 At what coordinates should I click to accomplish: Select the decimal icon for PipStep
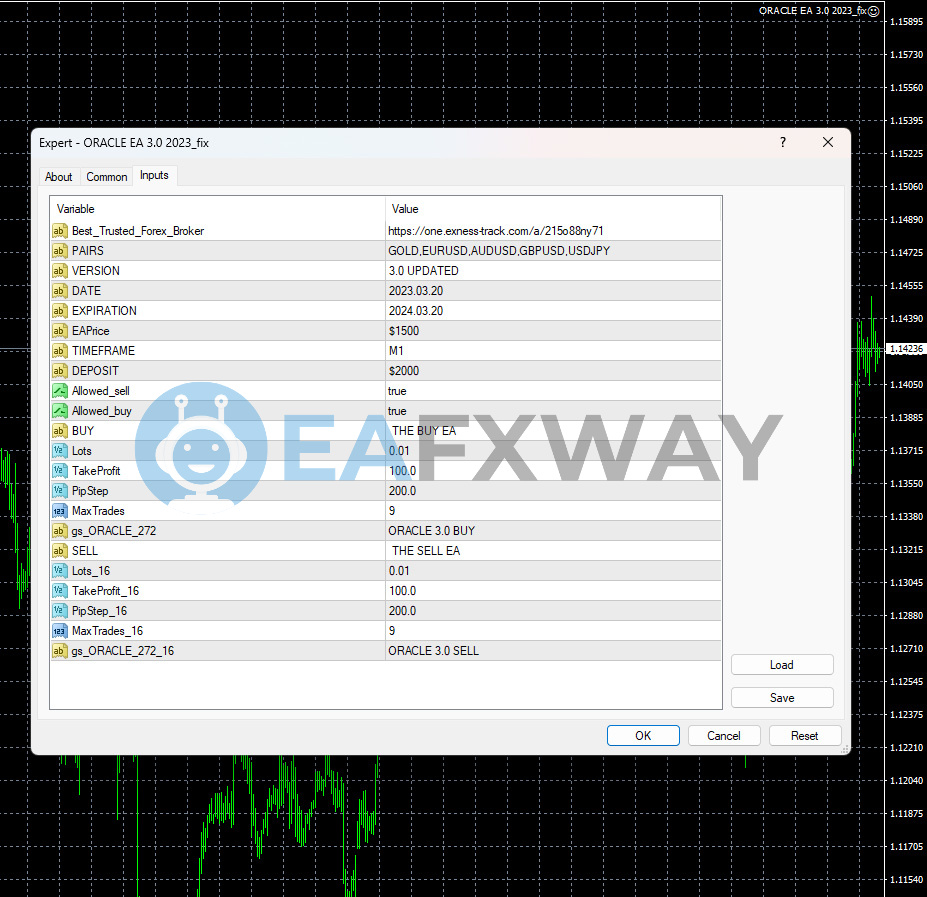click(x=60, y=491)
